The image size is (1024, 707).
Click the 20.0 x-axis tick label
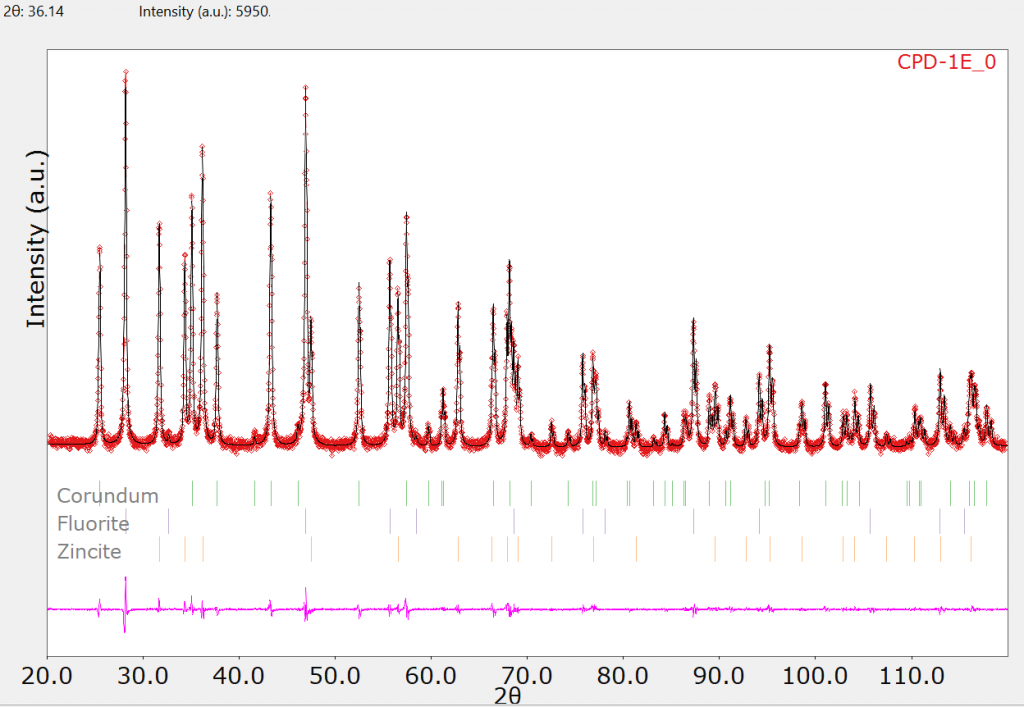pos(47,676)
